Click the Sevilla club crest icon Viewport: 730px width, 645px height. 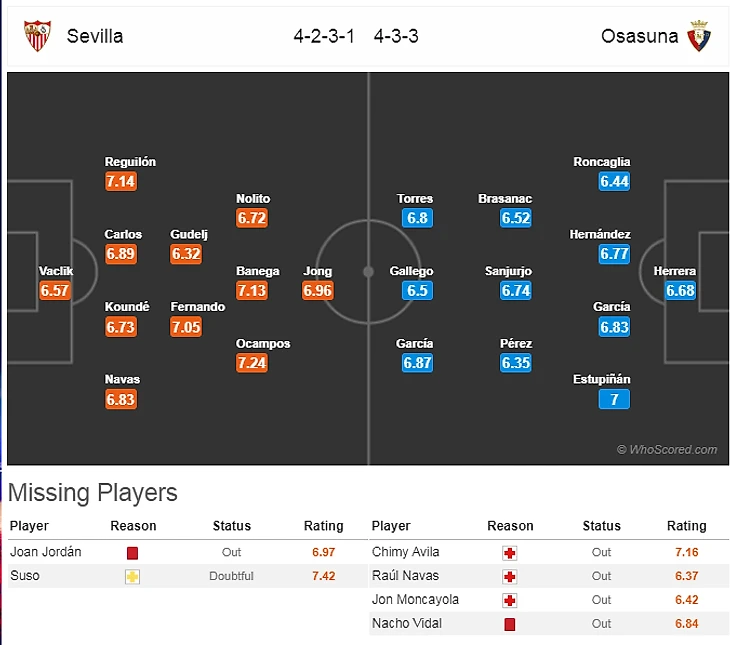(38, 36)
